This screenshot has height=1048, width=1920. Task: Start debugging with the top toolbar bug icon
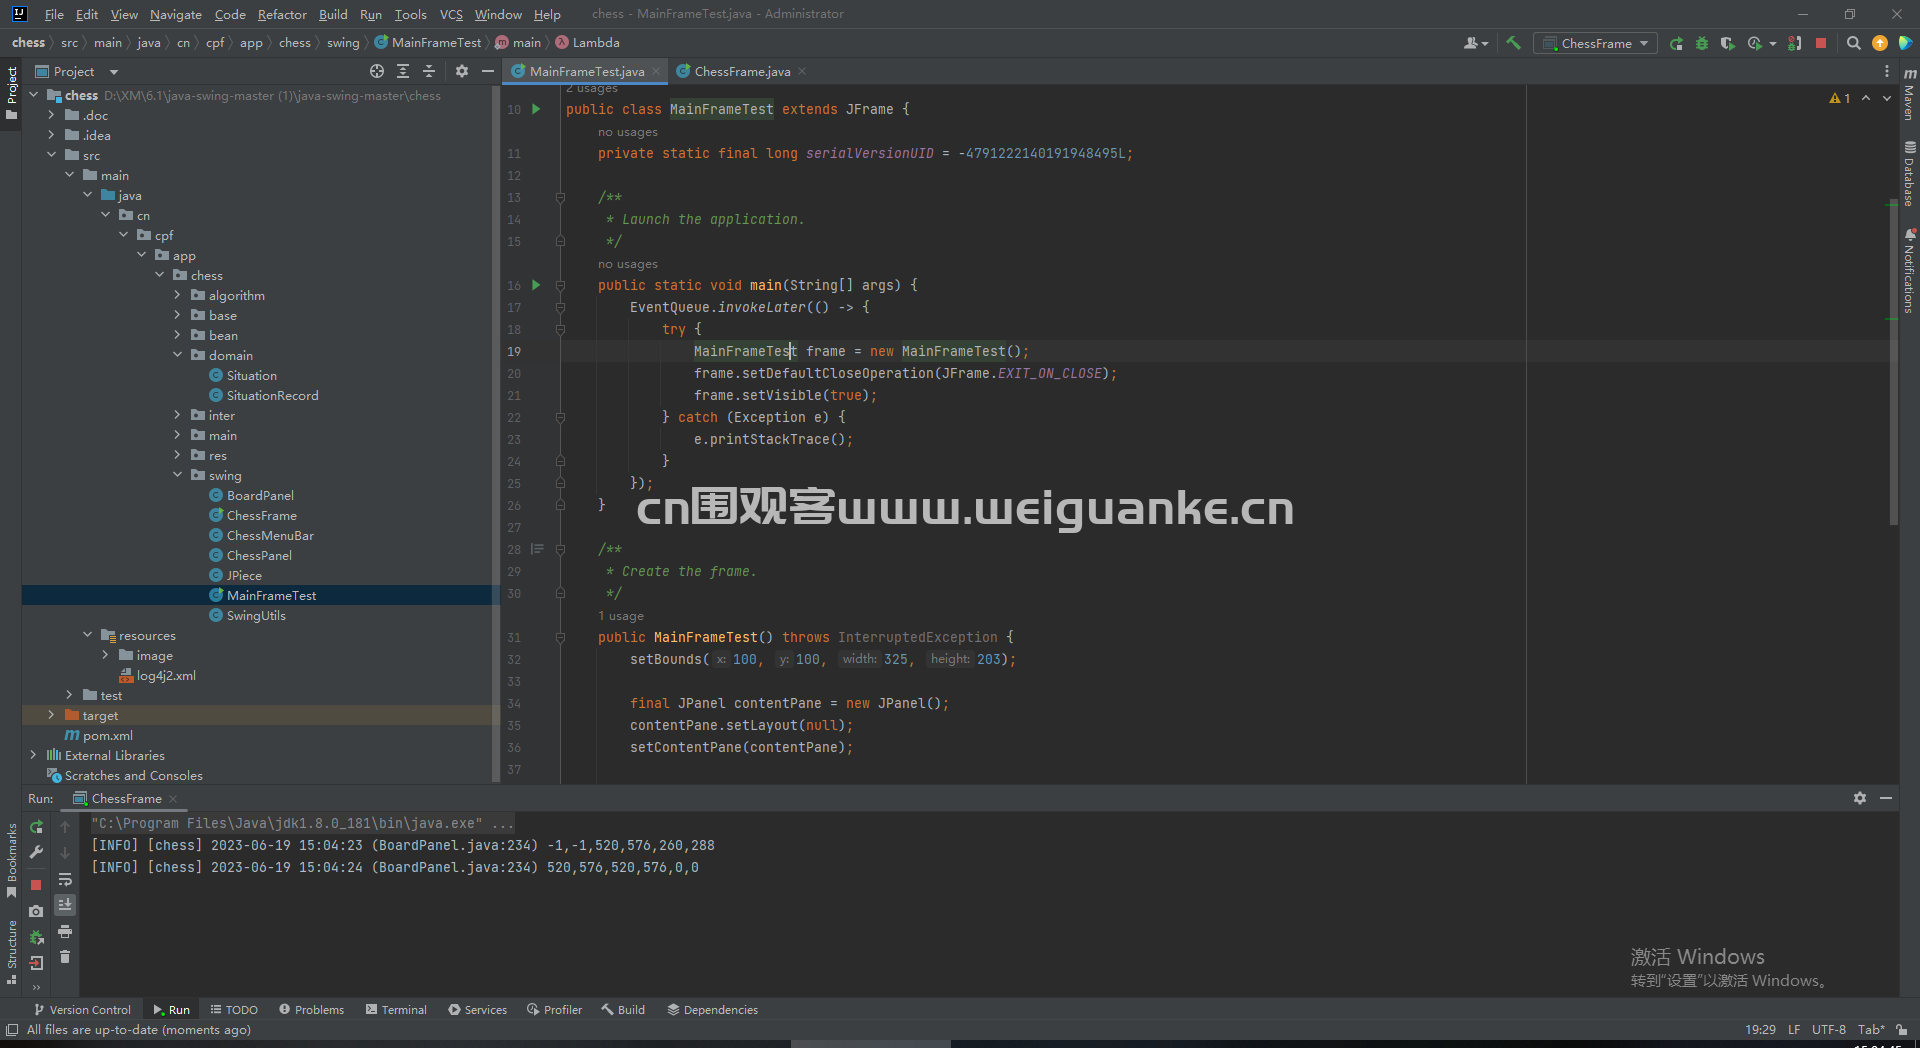[1702, 43]
